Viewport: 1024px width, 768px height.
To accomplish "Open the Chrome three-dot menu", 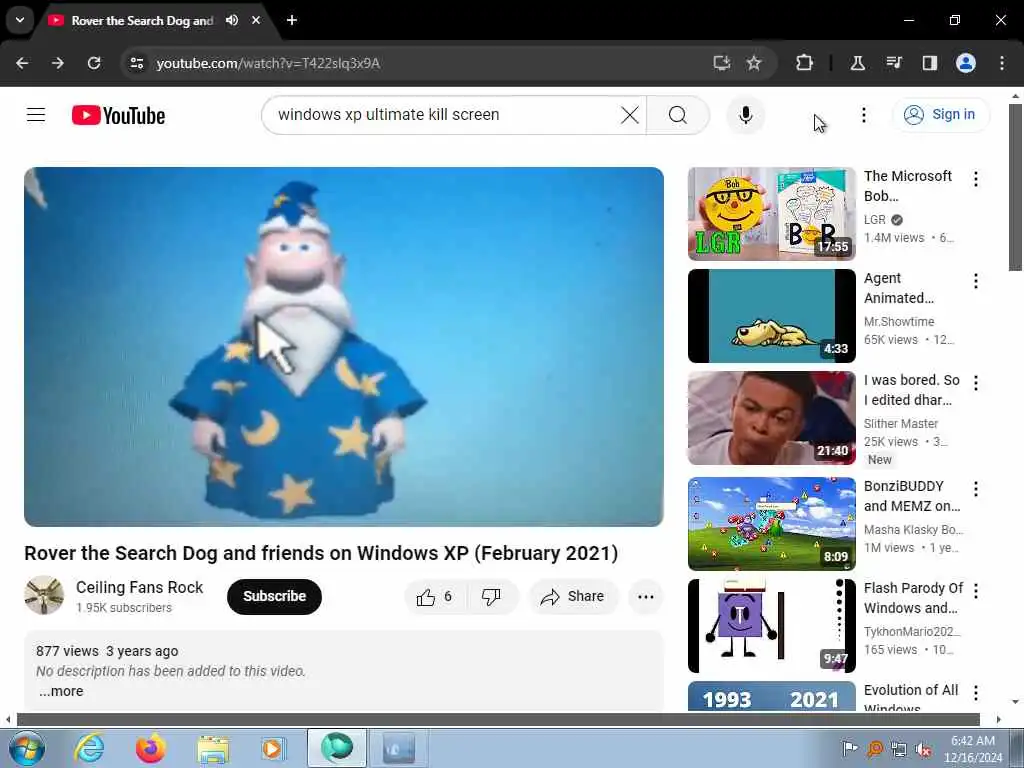I will click(x=1002, y=63).
